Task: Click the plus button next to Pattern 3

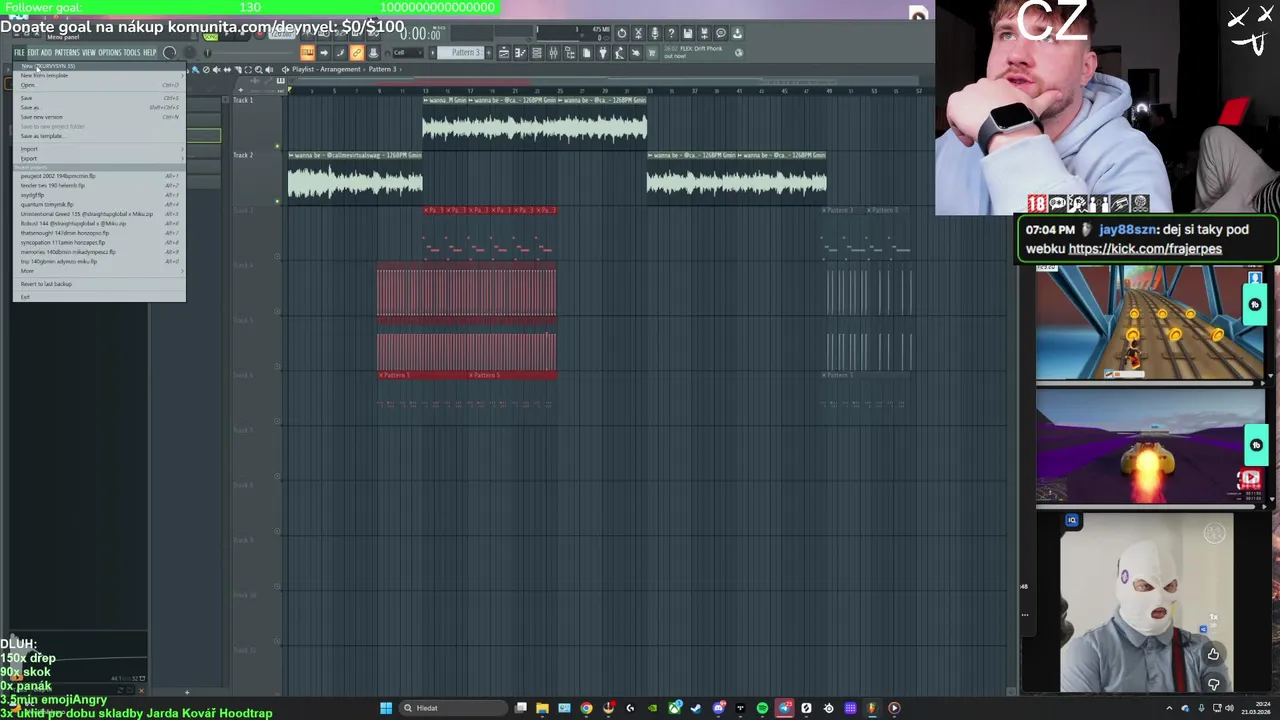Action: [x=489, y=52]
